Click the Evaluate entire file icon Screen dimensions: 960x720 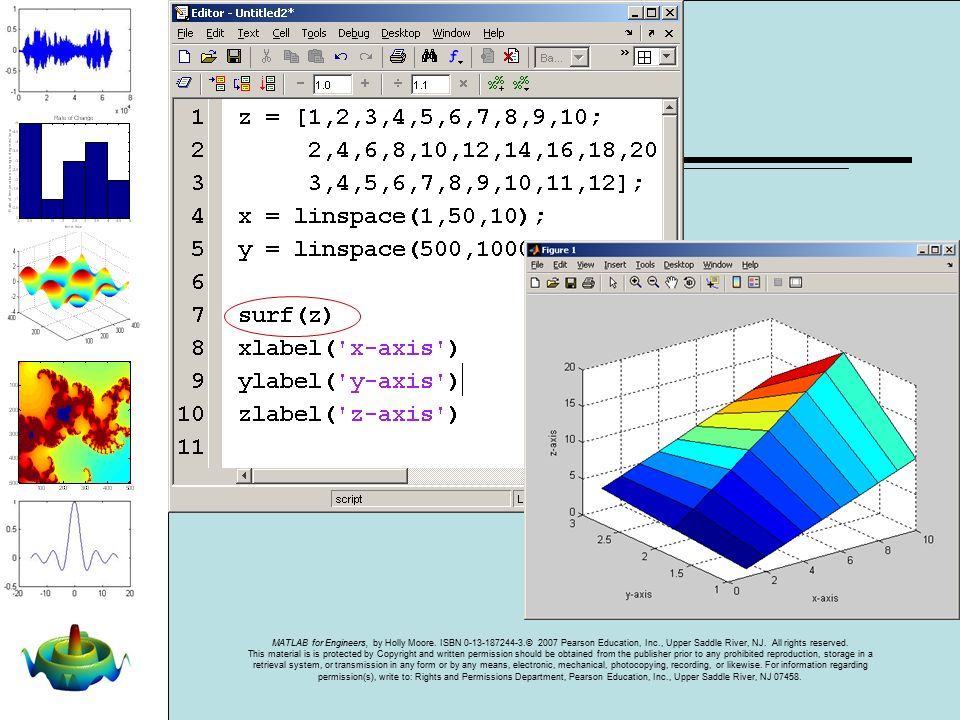pos(268,83)
